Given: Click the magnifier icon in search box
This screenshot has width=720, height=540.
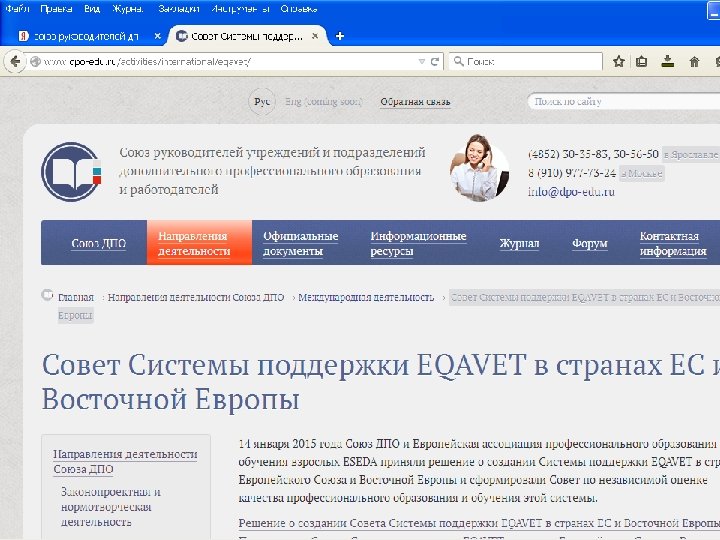Looking at the screenshot, I should 458,61.
